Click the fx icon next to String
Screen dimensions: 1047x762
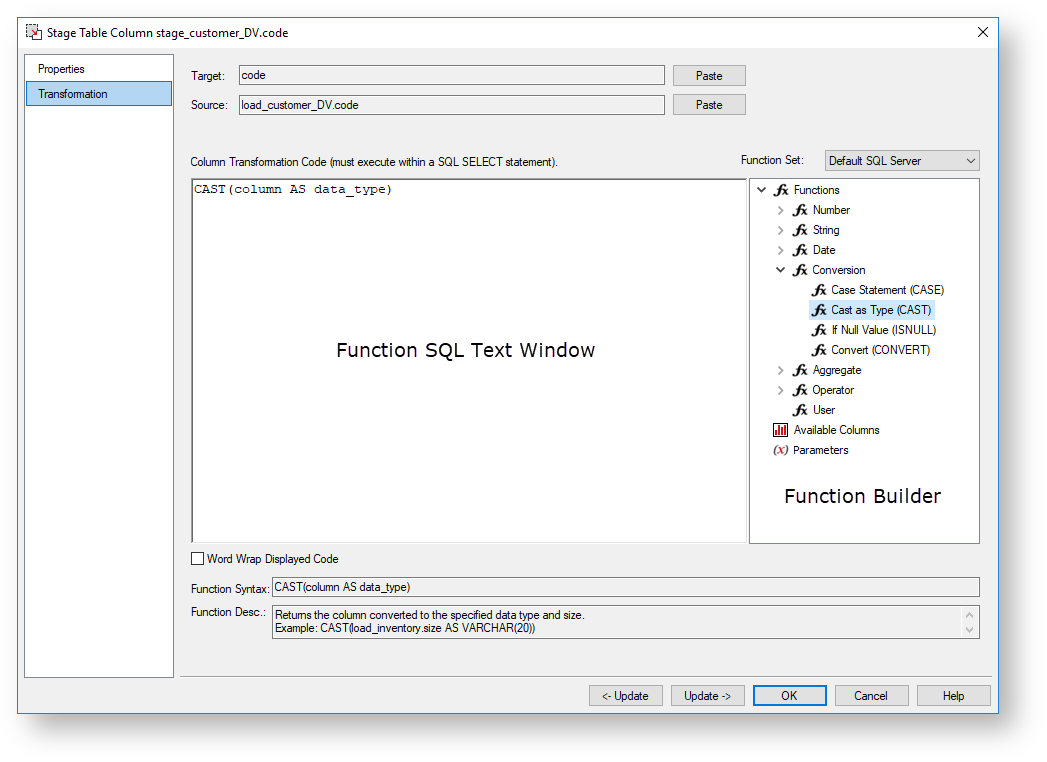click(x=800, y=230)
